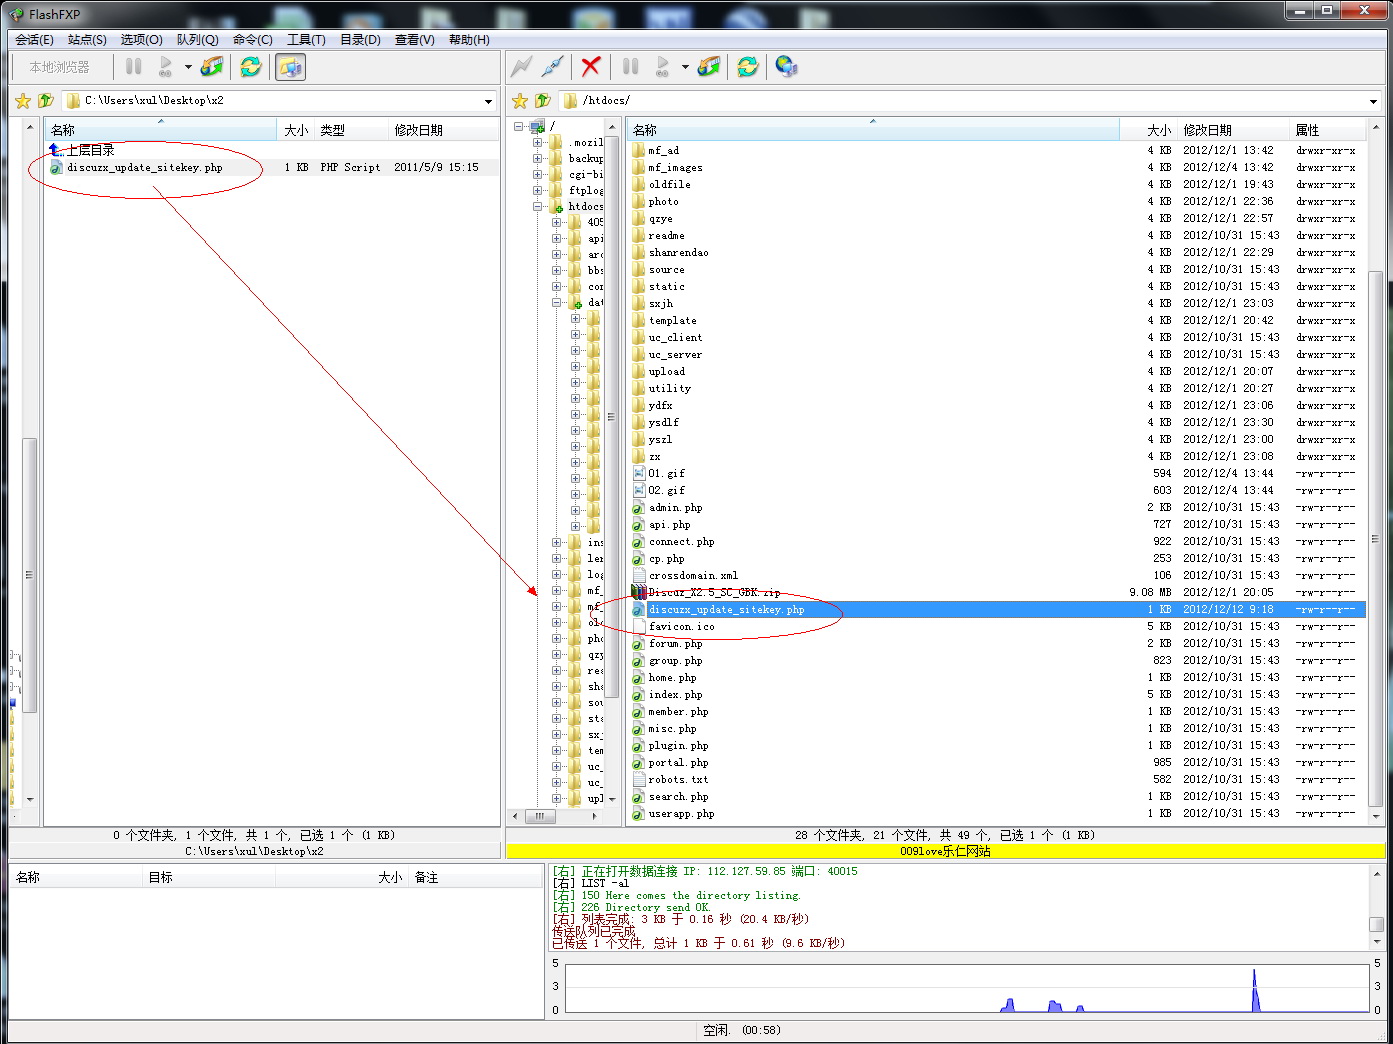Pause the local pane transfer

tap(134, 67)
